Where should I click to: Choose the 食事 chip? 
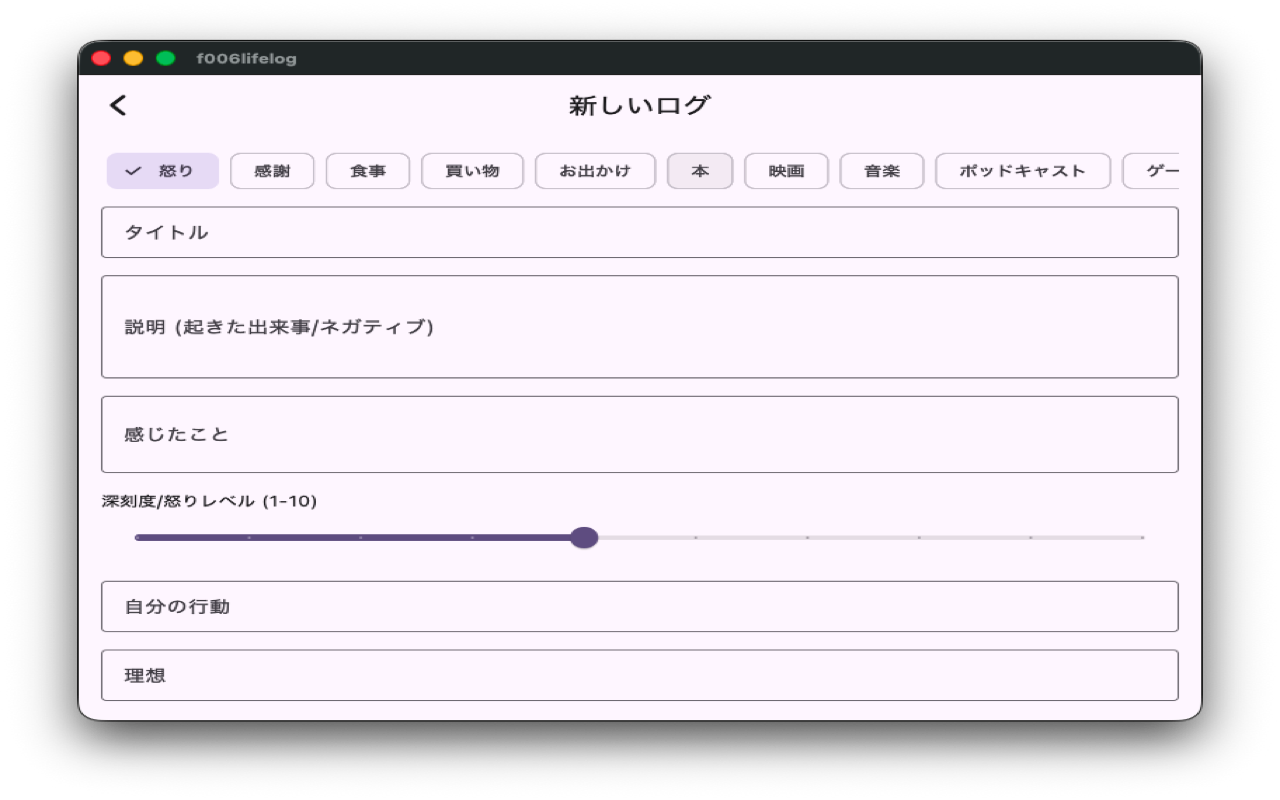tap(368, 171)
